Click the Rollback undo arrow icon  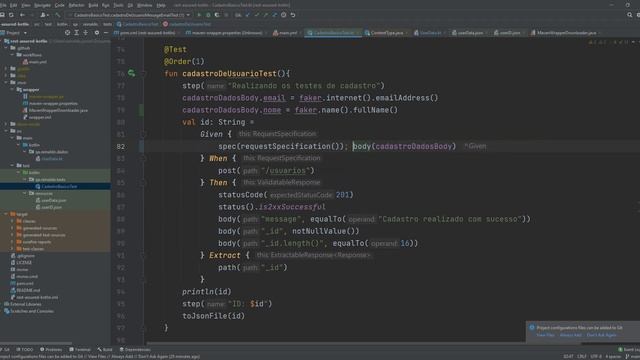[293, 15]
